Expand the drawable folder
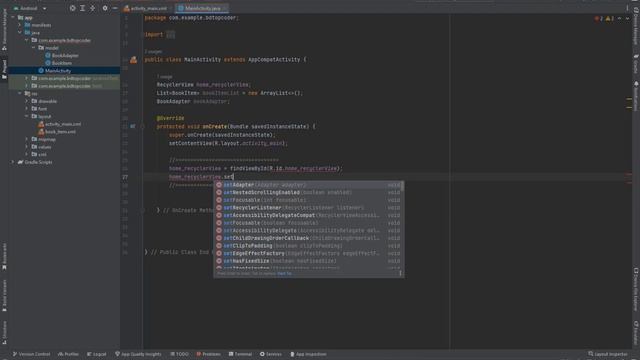 [x=27, y=101]
